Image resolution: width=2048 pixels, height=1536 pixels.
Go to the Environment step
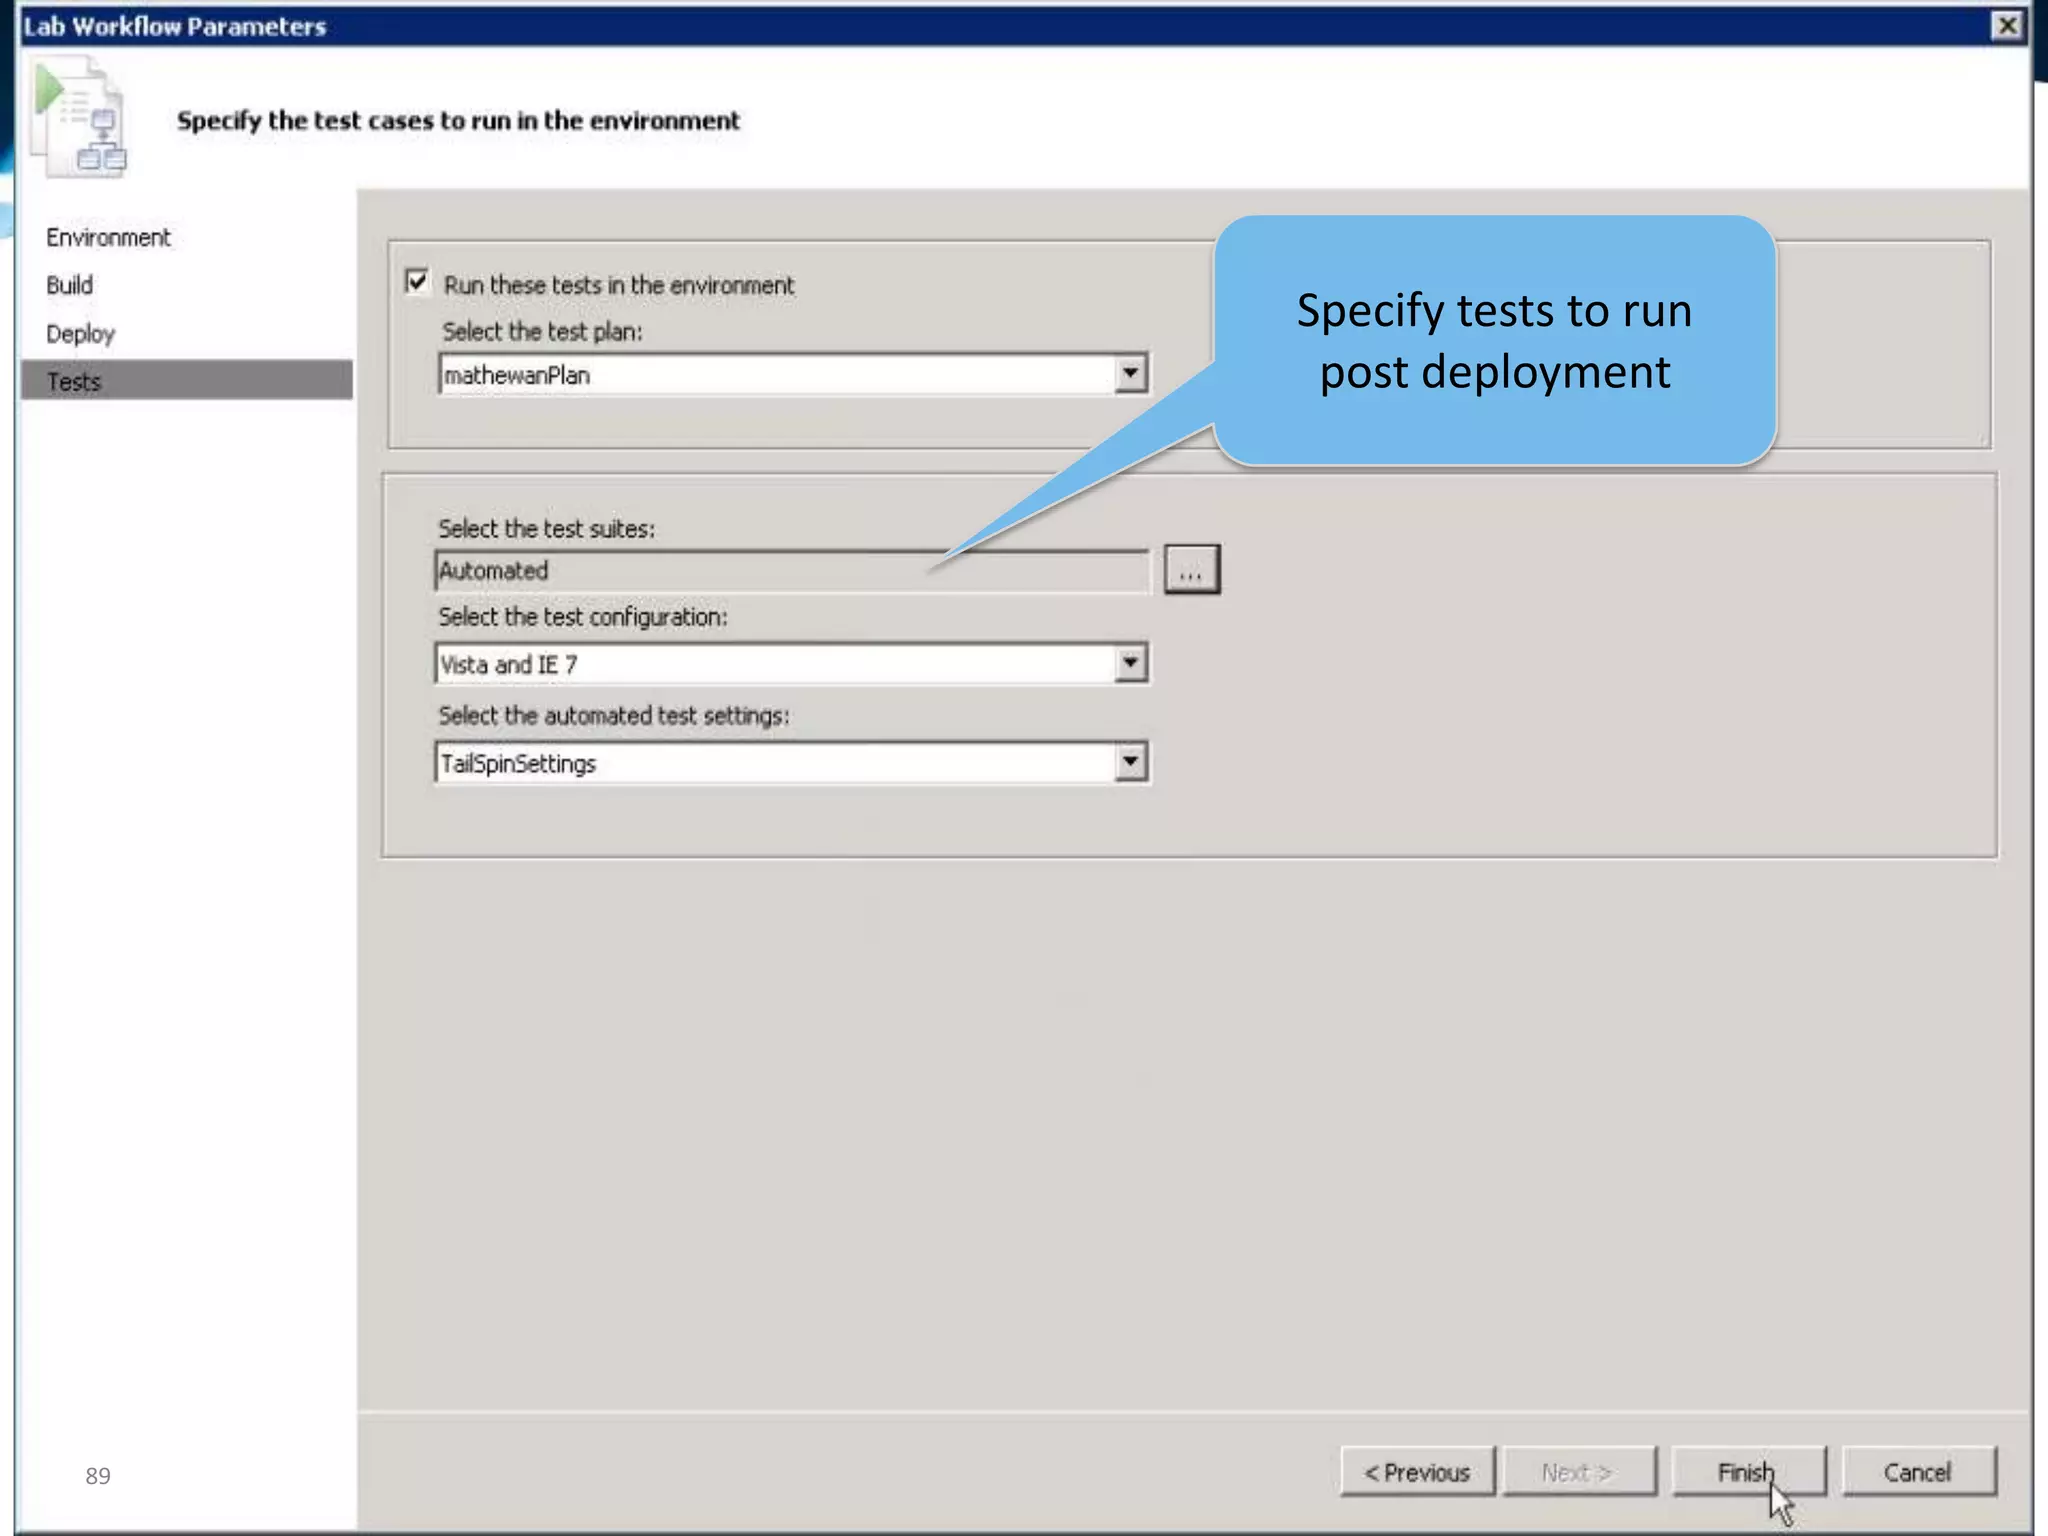pyautogui.click(x=108, y=237)
